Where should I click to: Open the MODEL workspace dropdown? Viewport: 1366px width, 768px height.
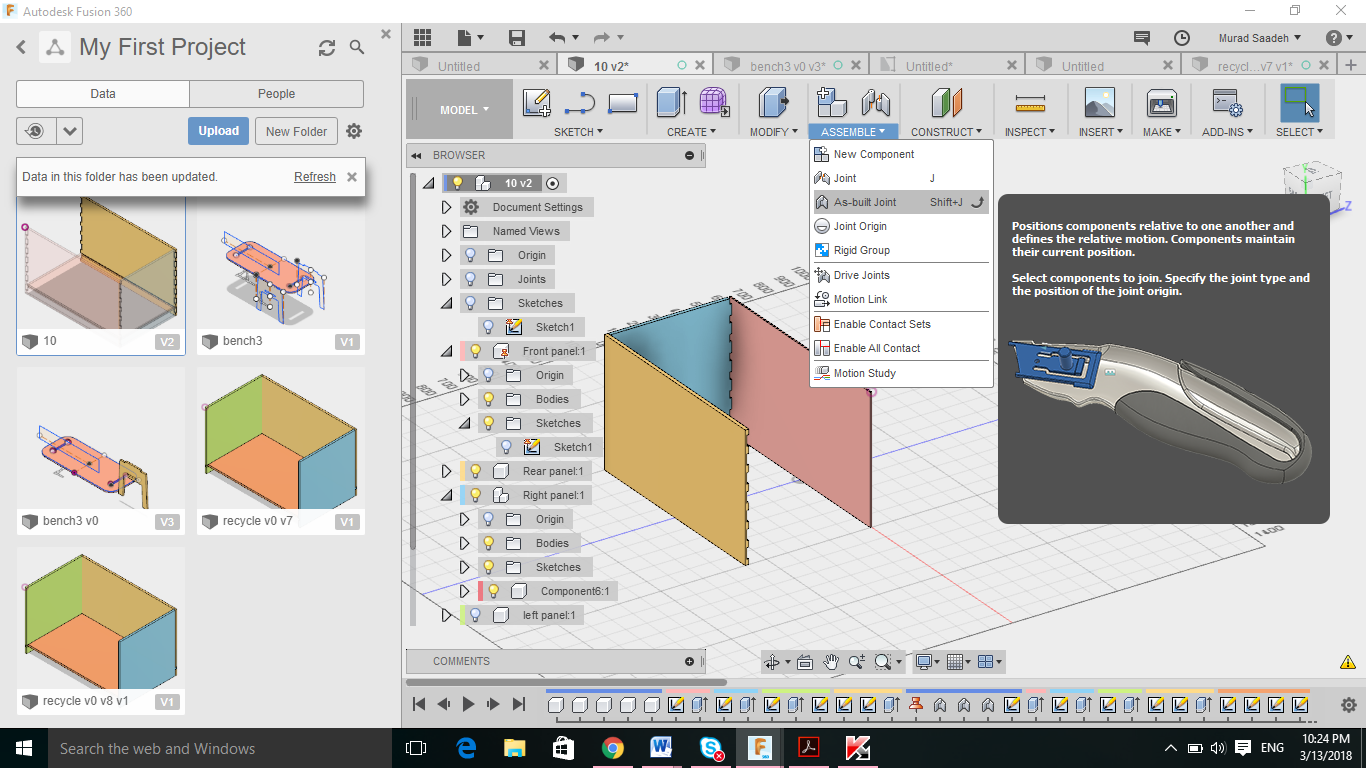(x=460, y=110)
